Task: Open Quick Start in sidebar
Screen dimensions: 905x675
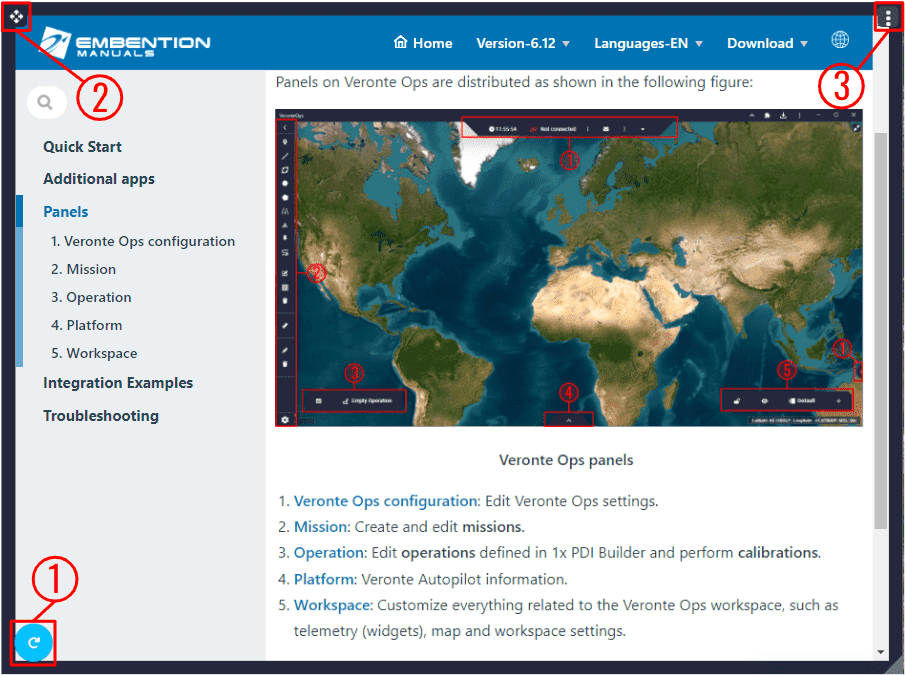Action: click(x=82, y=147)
